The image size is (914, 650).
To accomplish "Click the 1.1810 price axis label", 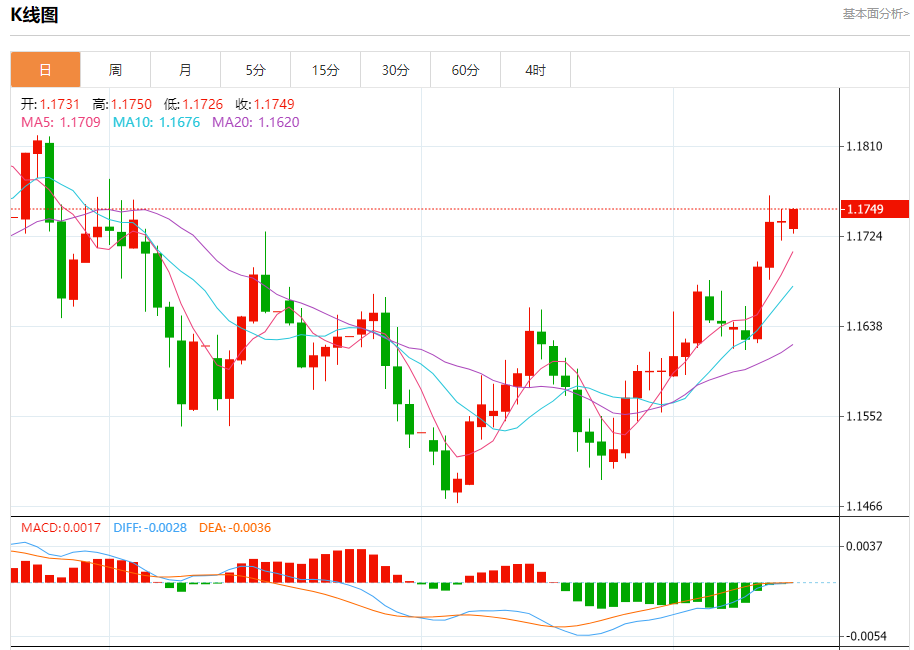I will [x=864, y=146].
